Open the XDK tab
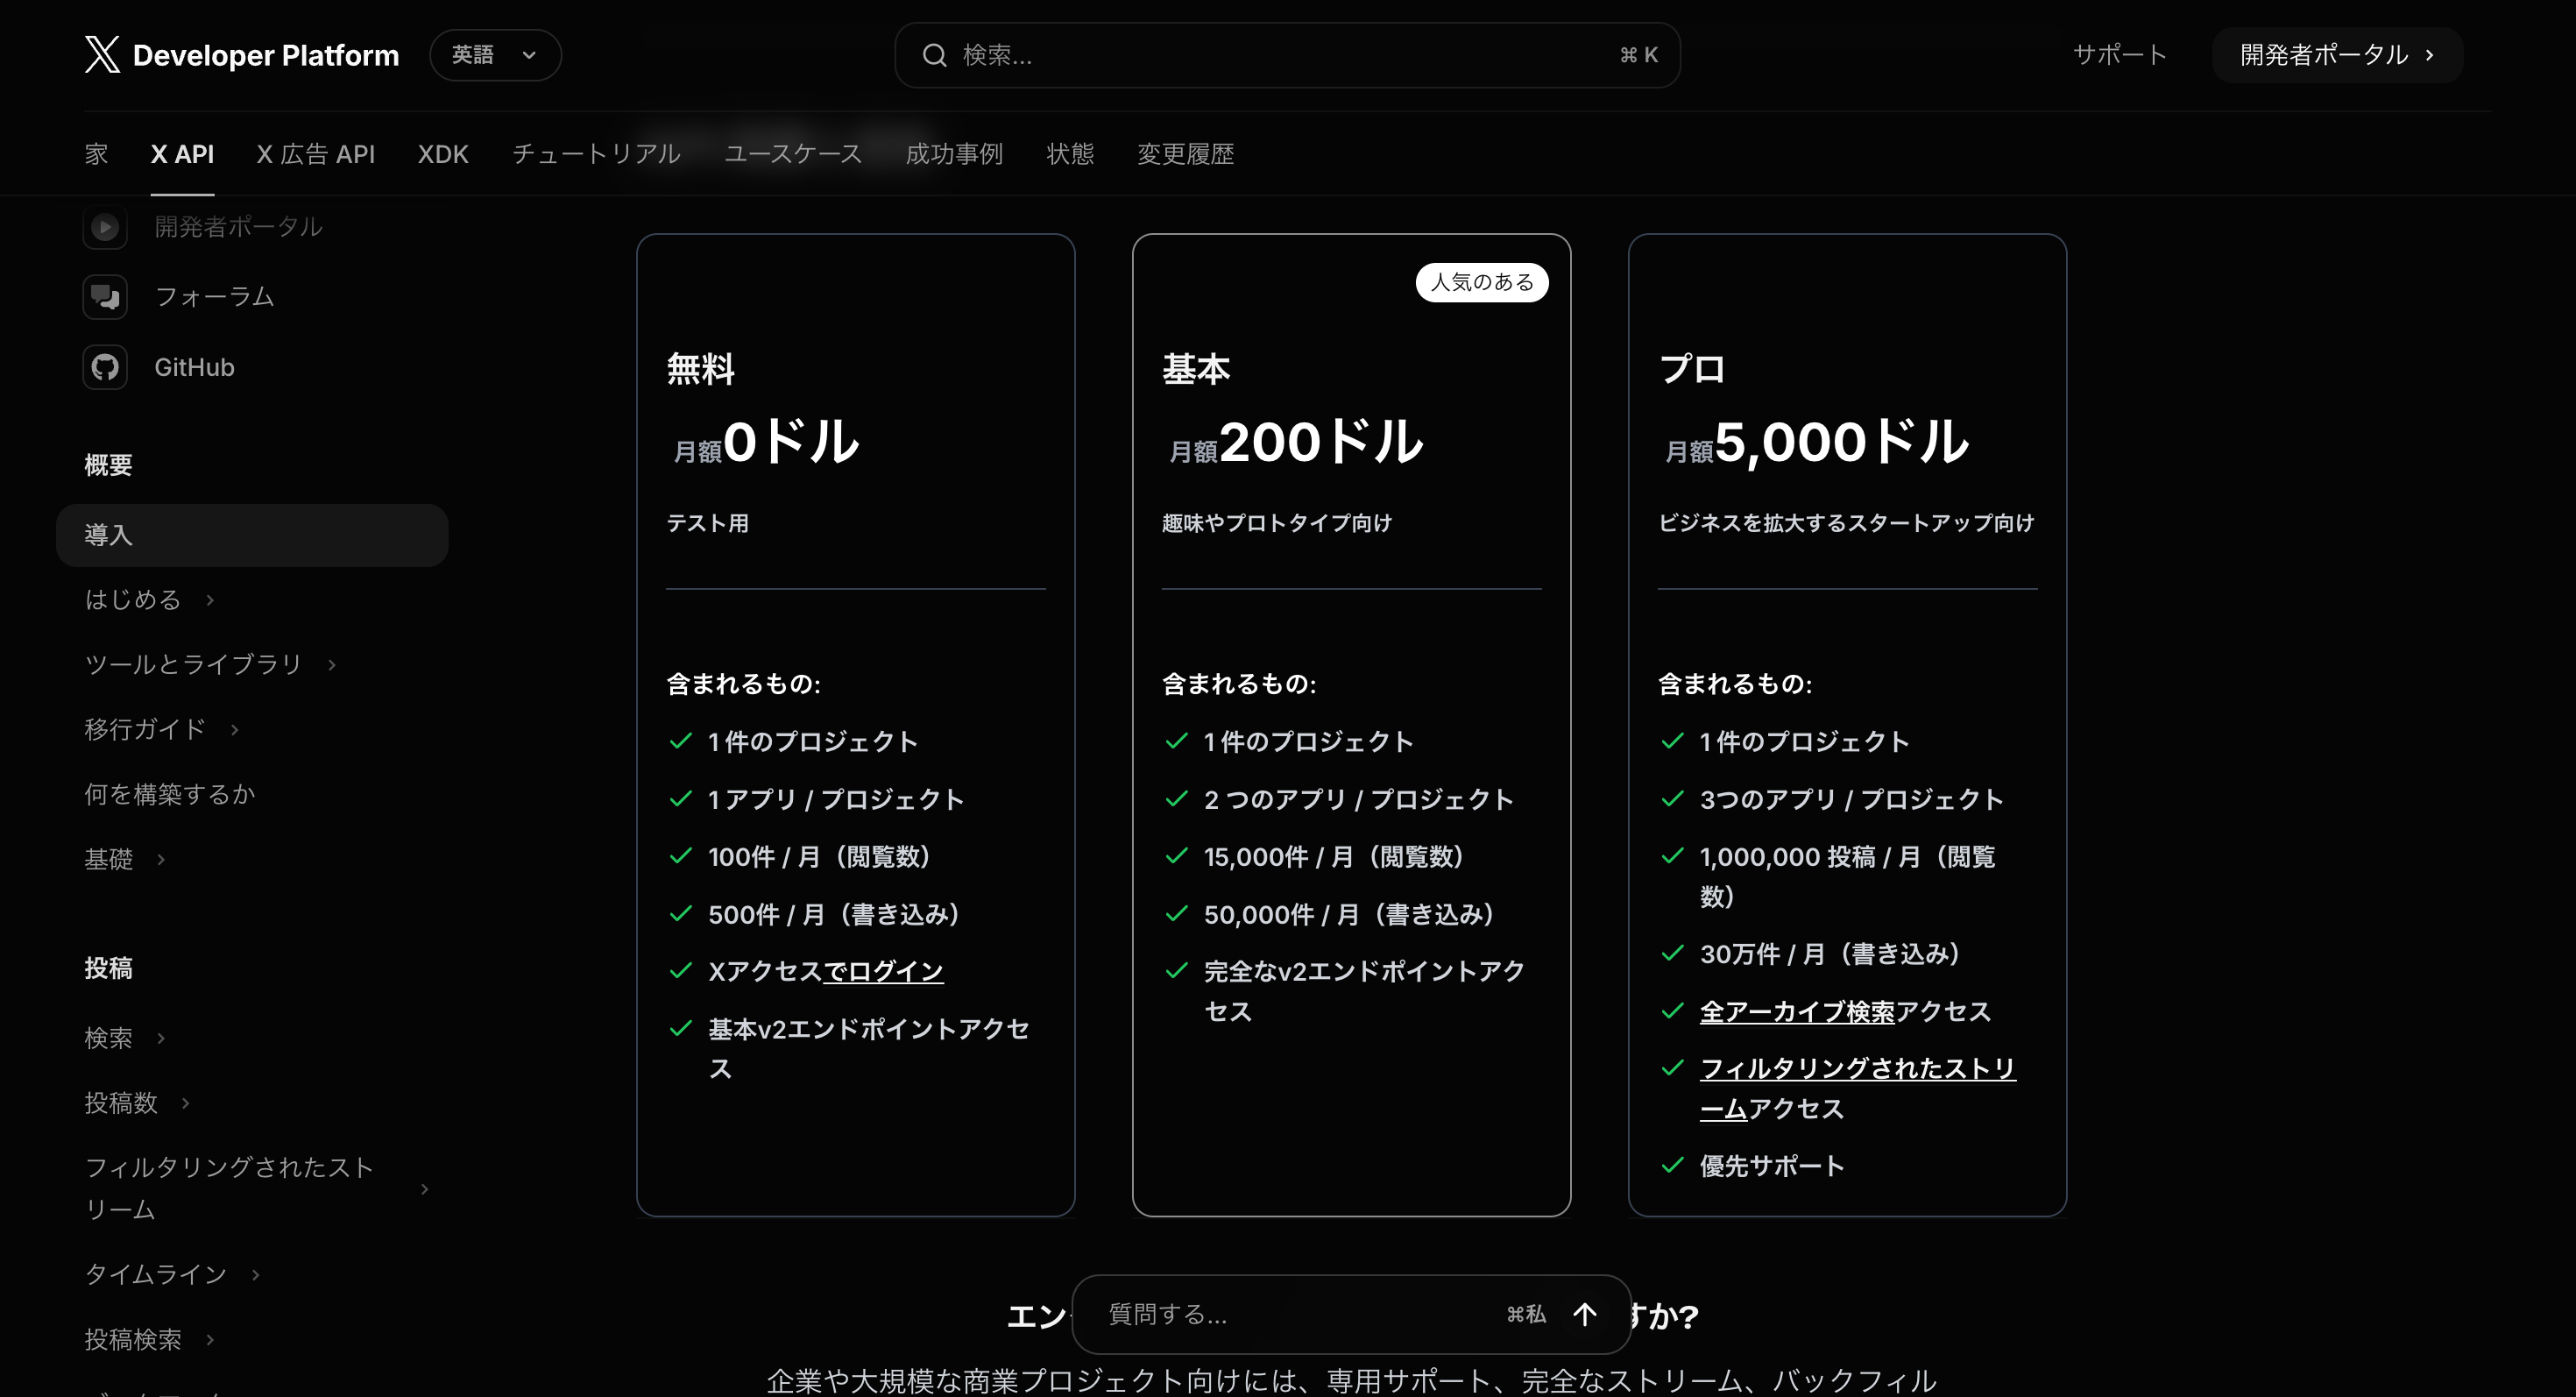 pos(443,154)
